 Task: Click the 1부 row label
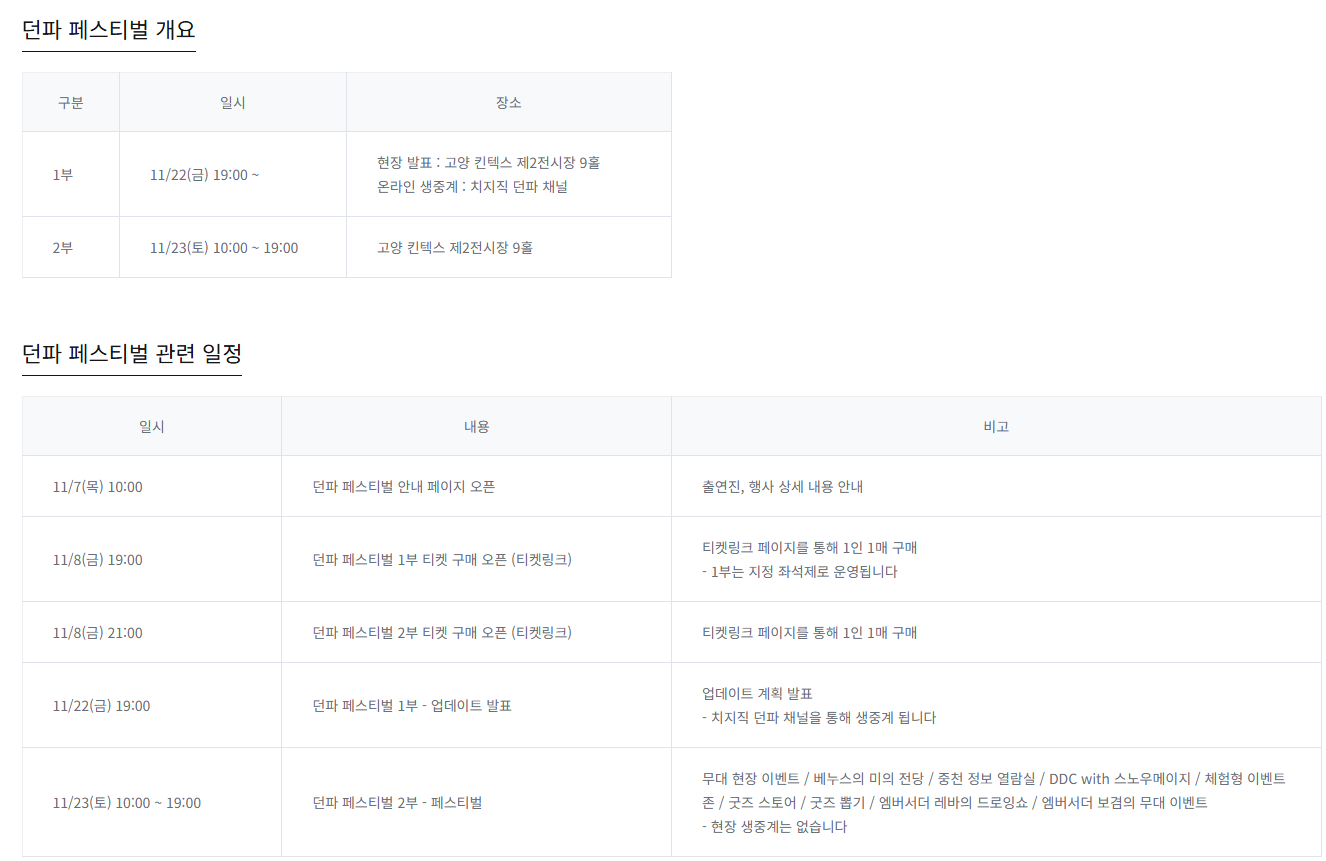tap(63, 174)
